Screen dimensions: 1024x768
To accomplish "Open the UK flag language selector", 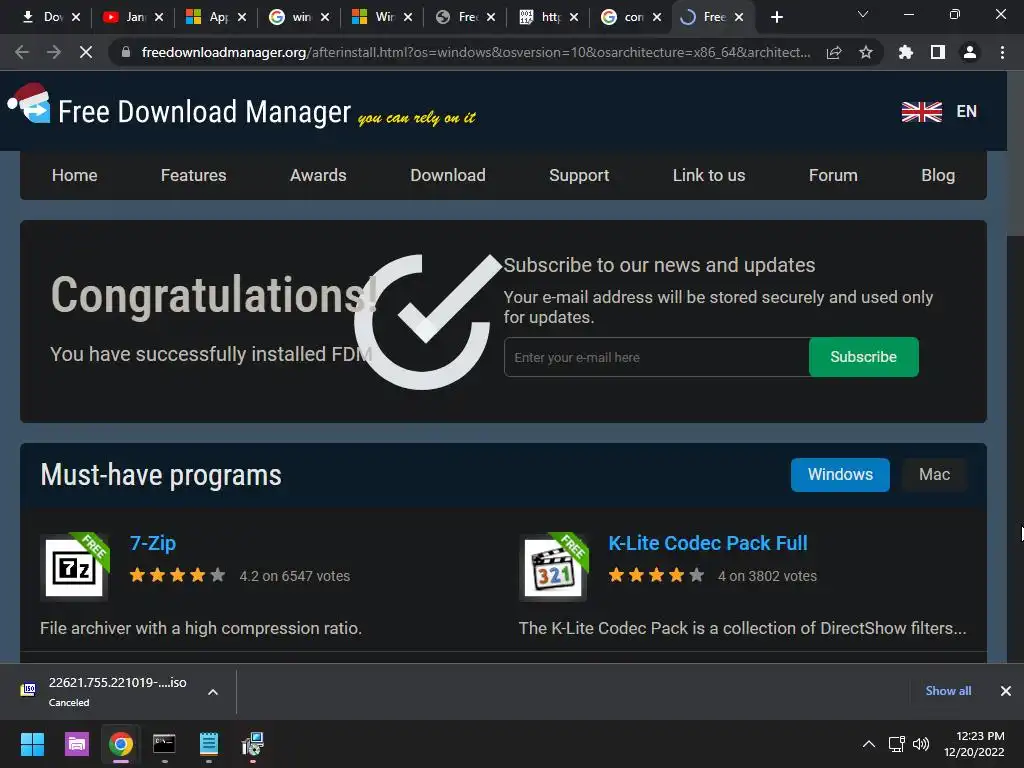I will coord(921,112).
